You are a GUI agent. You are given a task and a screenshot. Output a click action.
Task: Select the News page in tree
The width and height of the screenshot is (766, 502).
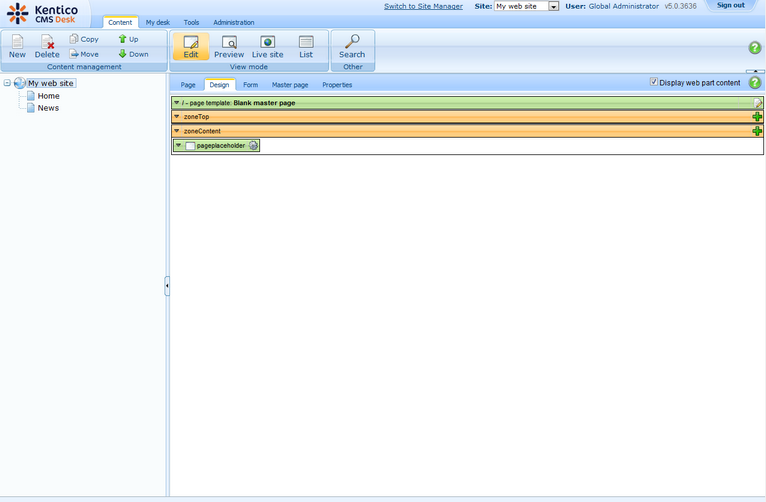(48, 108)
